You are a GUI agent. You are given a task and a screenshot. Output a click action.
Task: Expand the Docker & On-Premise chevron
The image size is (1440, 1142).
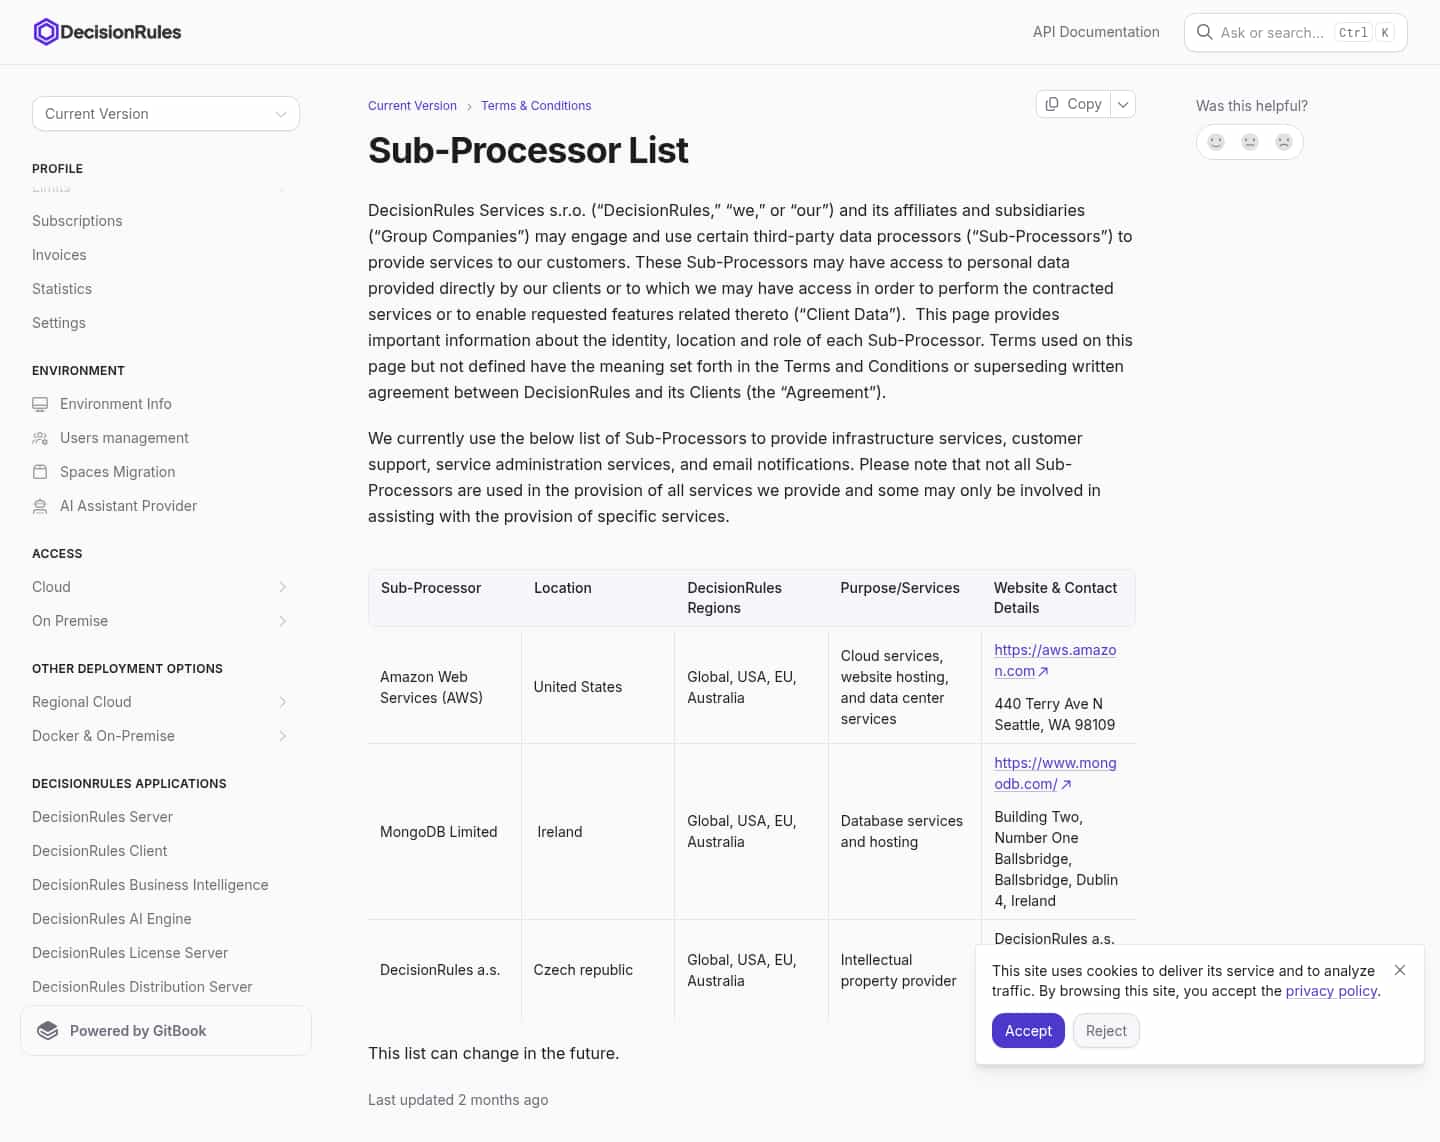(x=283, y=736)
